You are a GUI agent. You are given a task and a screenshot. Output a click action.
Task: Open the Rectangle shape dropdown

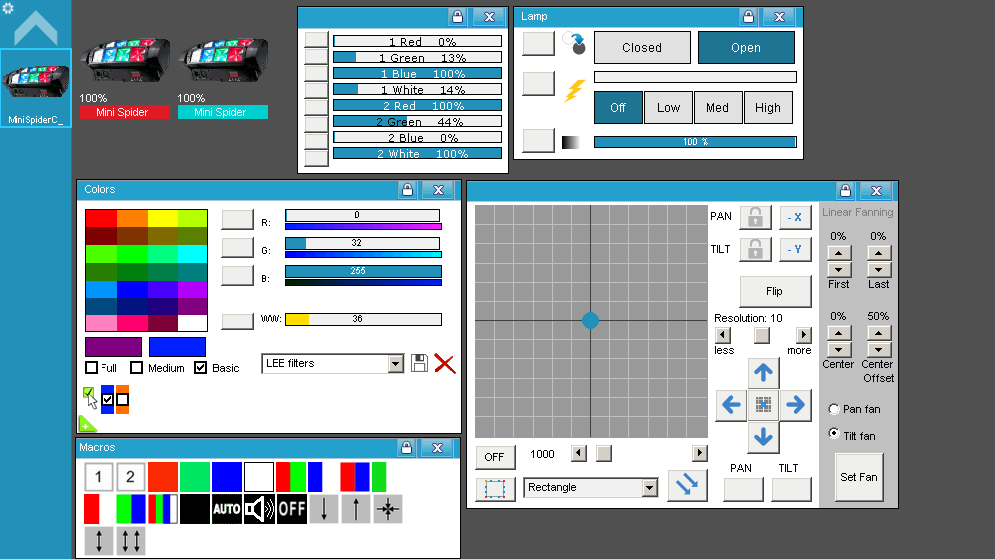[649, 487]
